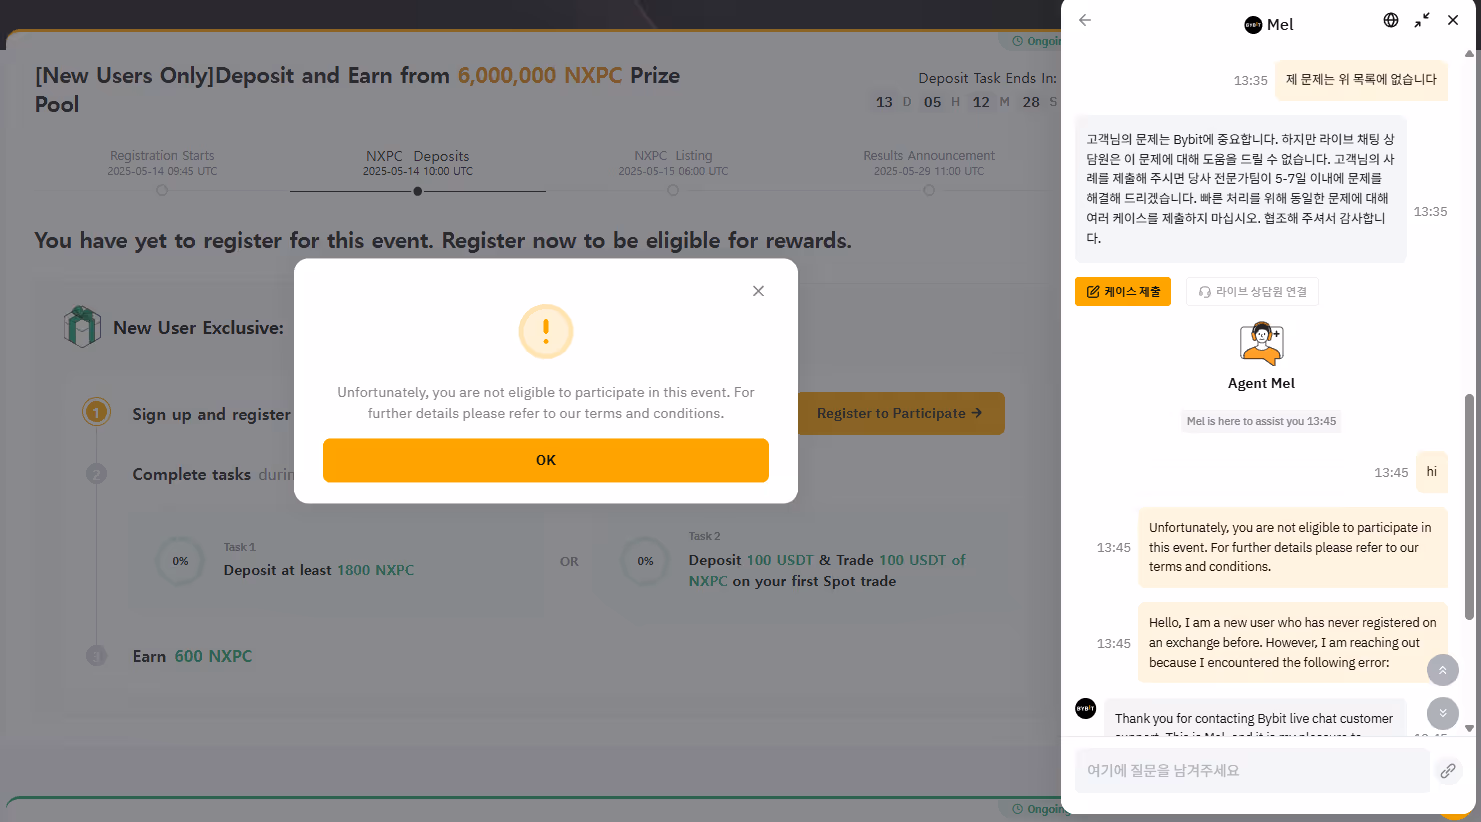
Task: Click the chat panel vertical scrollbar
Action: tap(1469, 506)
